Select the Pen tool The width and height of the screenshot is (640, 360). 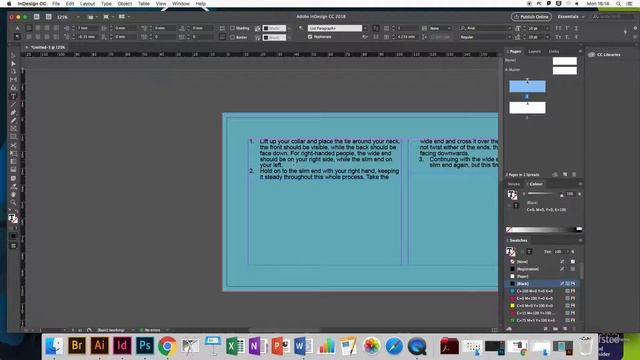point(13,113)
